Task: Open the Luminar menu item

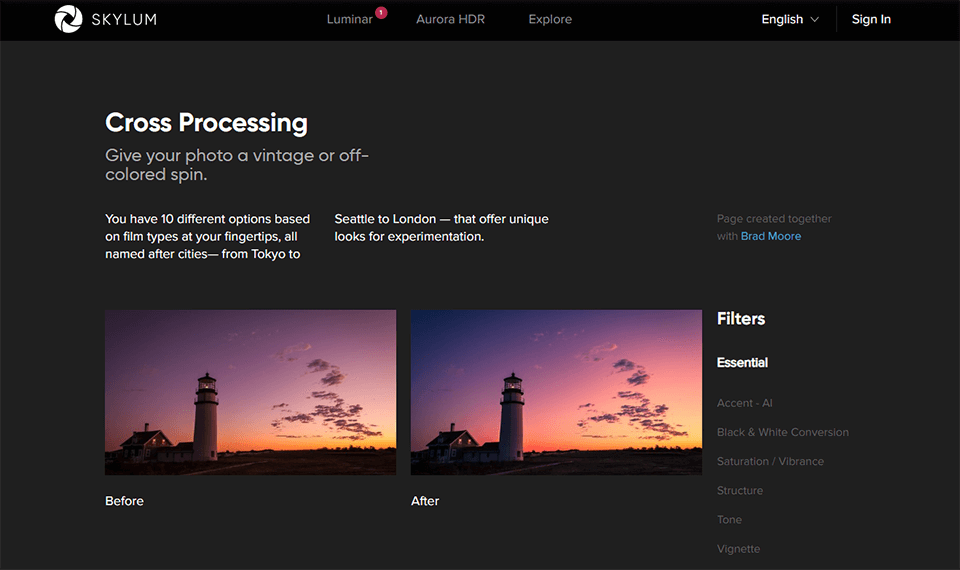Action: [x=349, y=20]
